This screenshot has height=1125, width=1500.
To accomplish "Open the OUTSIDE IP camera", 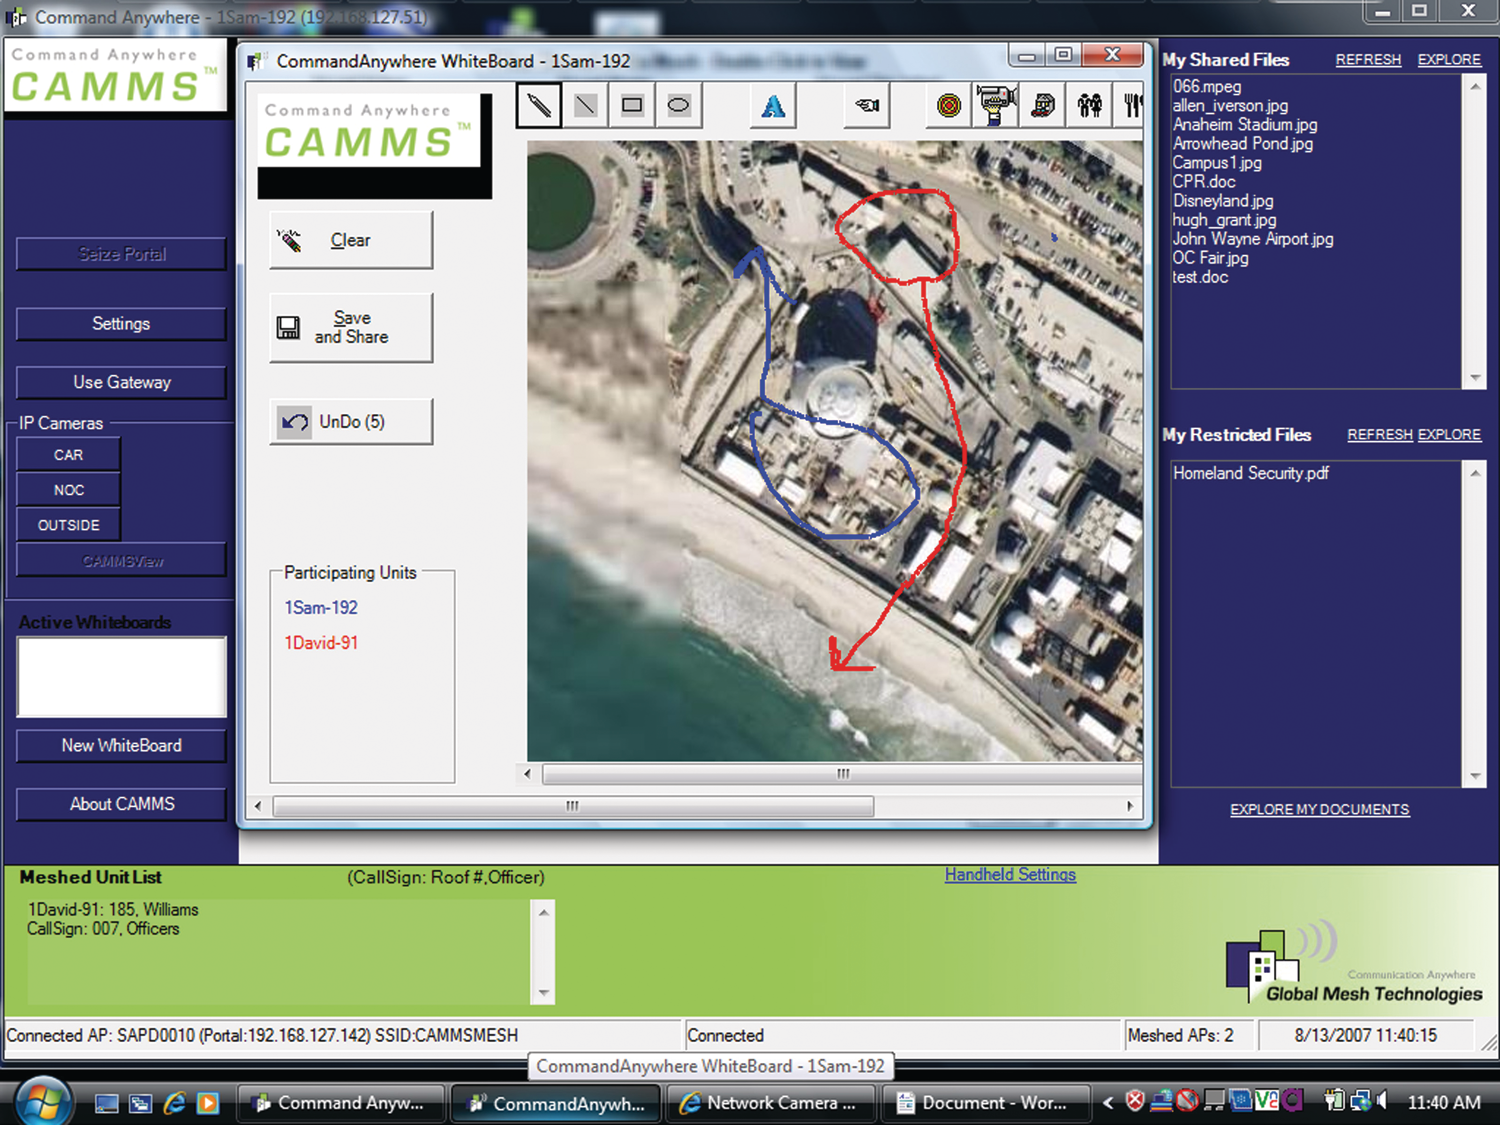I will [68, 525].
